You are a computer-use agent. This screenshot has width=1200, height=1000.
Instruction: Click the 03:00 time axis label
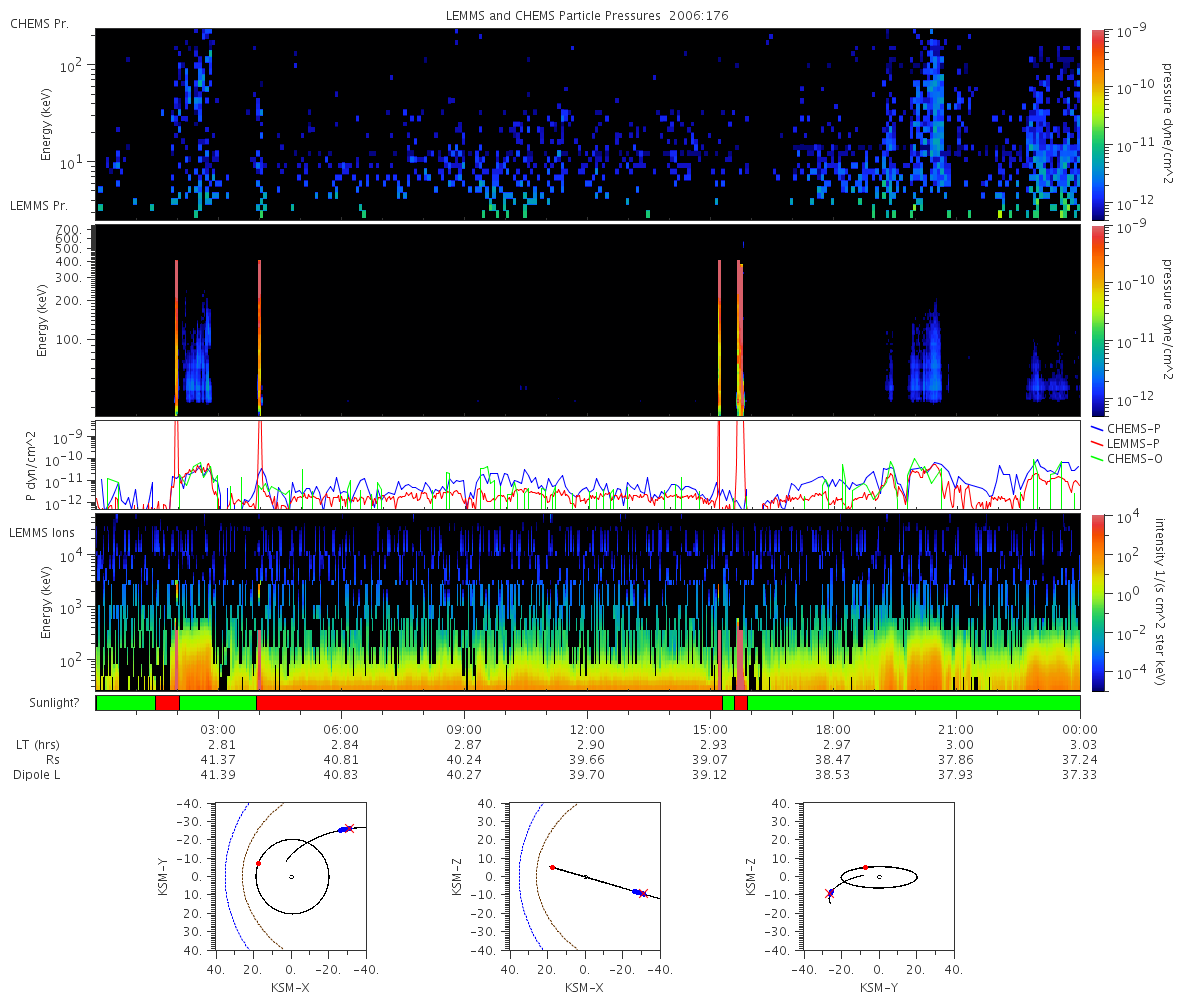(x=218, y=729)
